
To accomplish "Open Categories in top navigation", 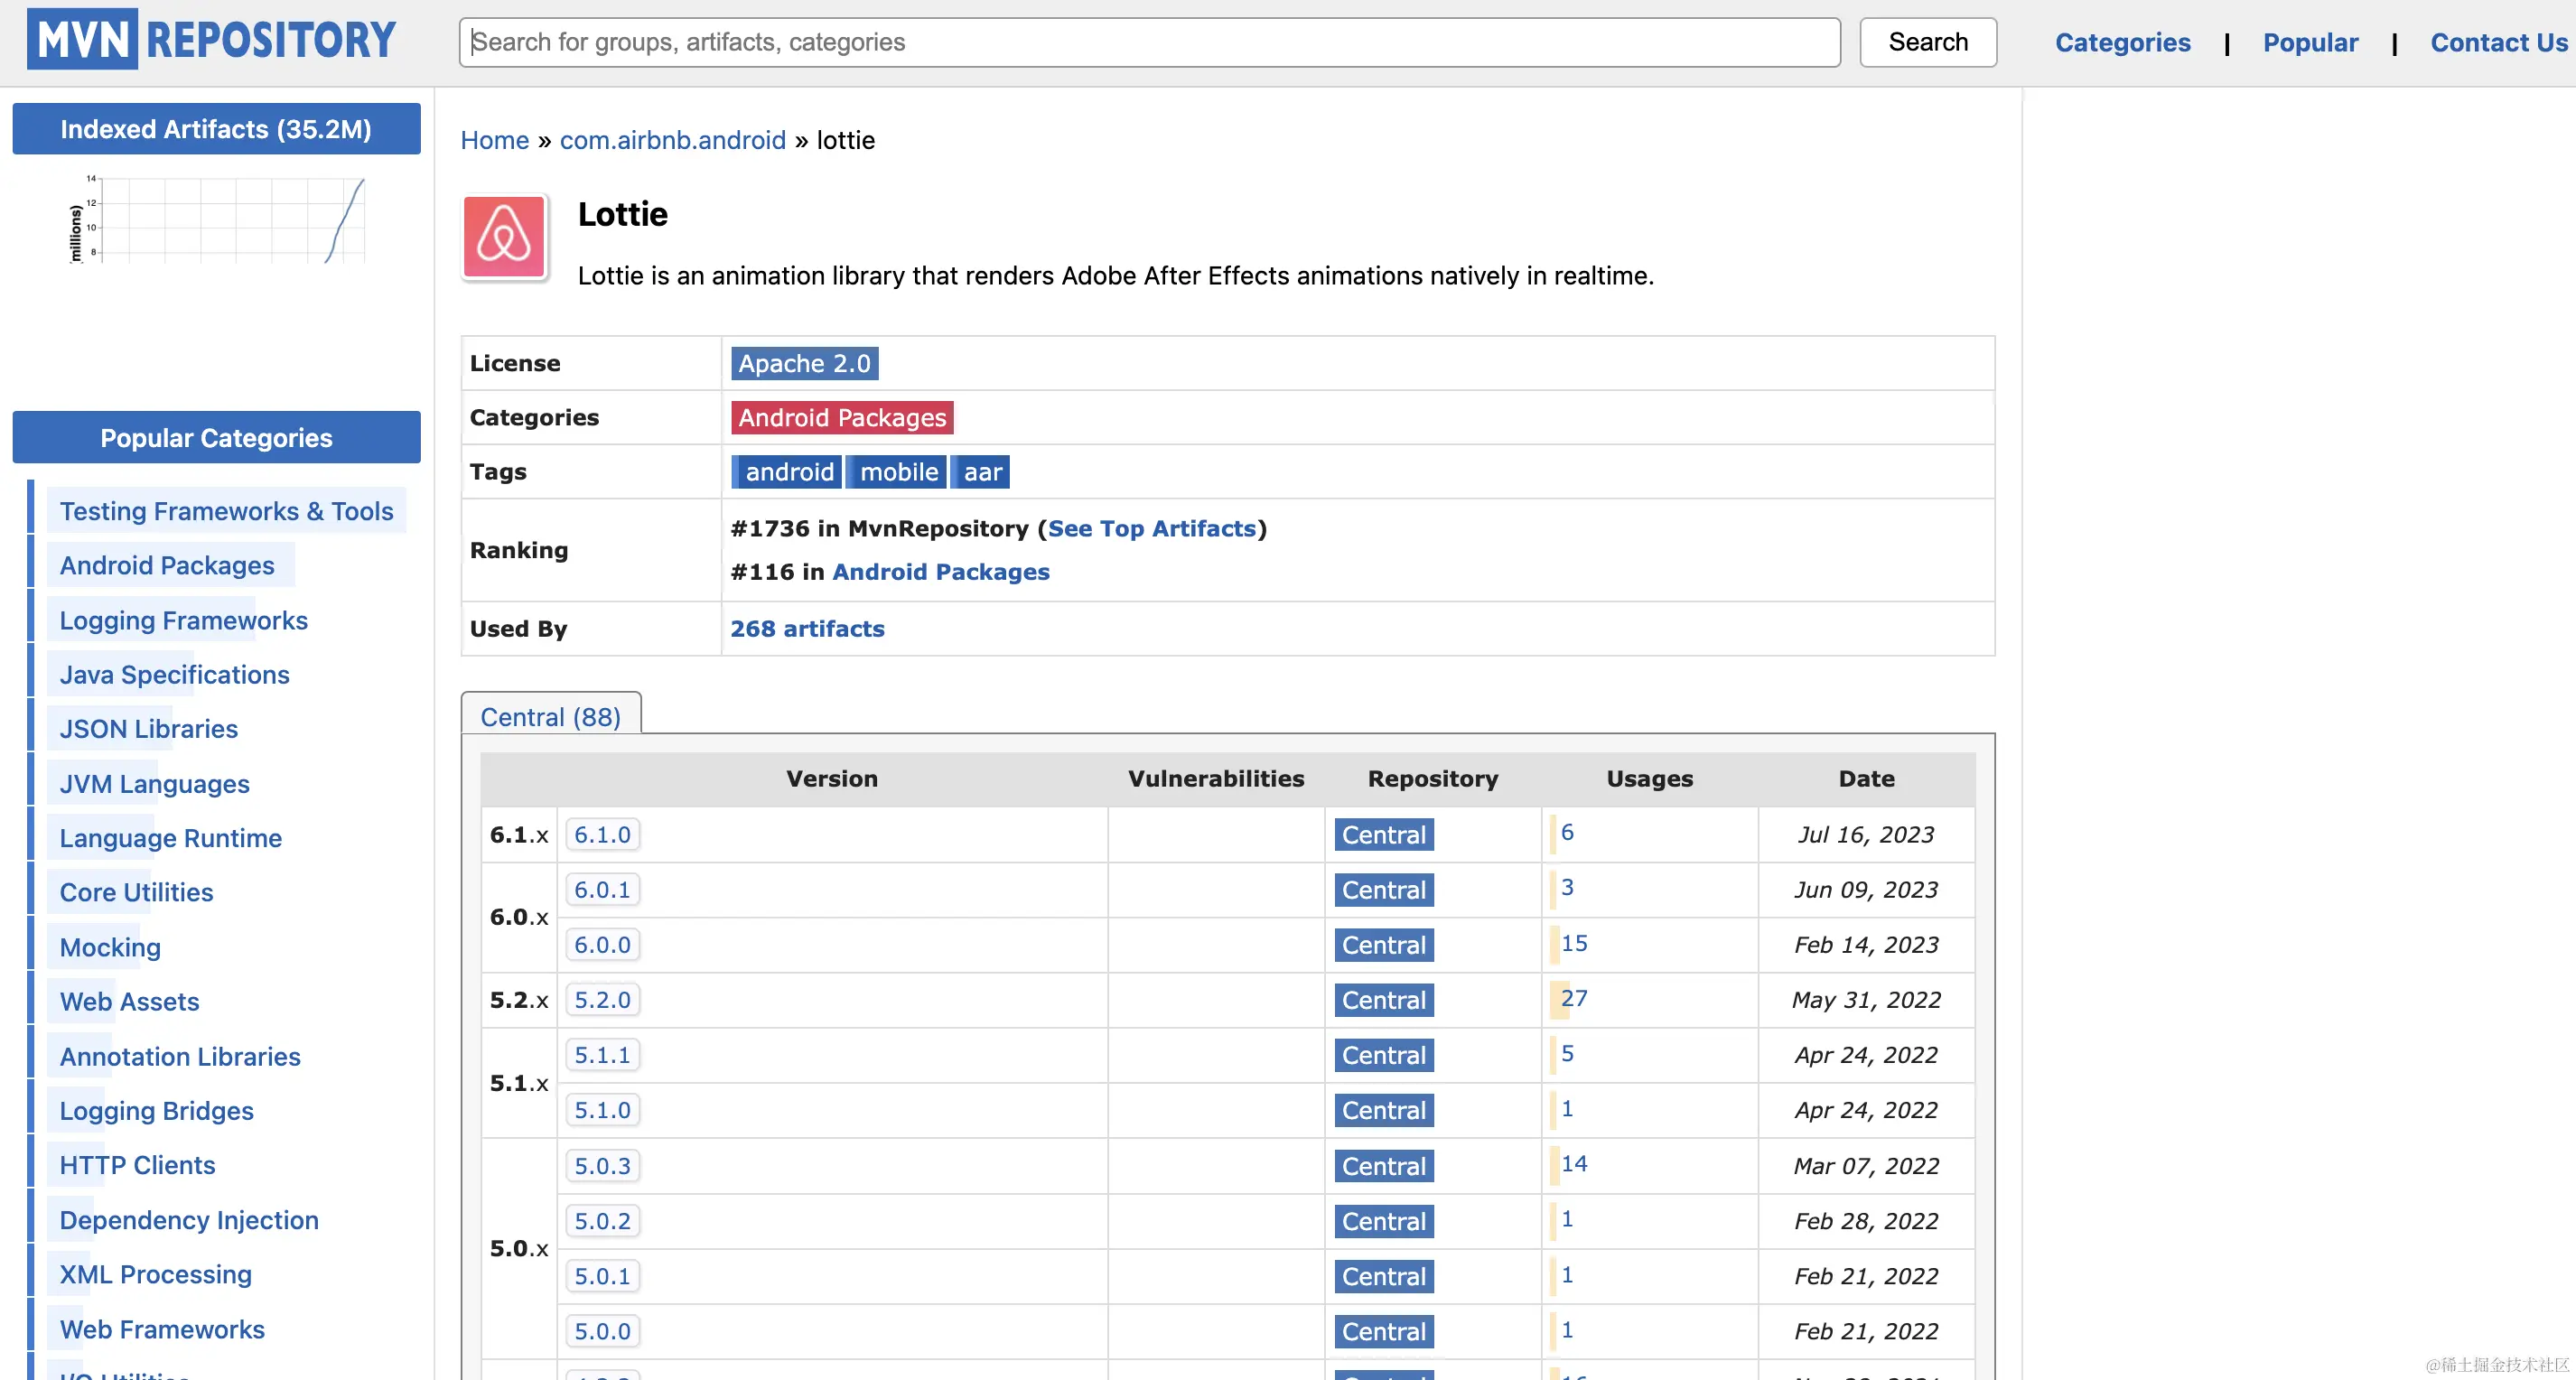I will tap(2122, 42).
